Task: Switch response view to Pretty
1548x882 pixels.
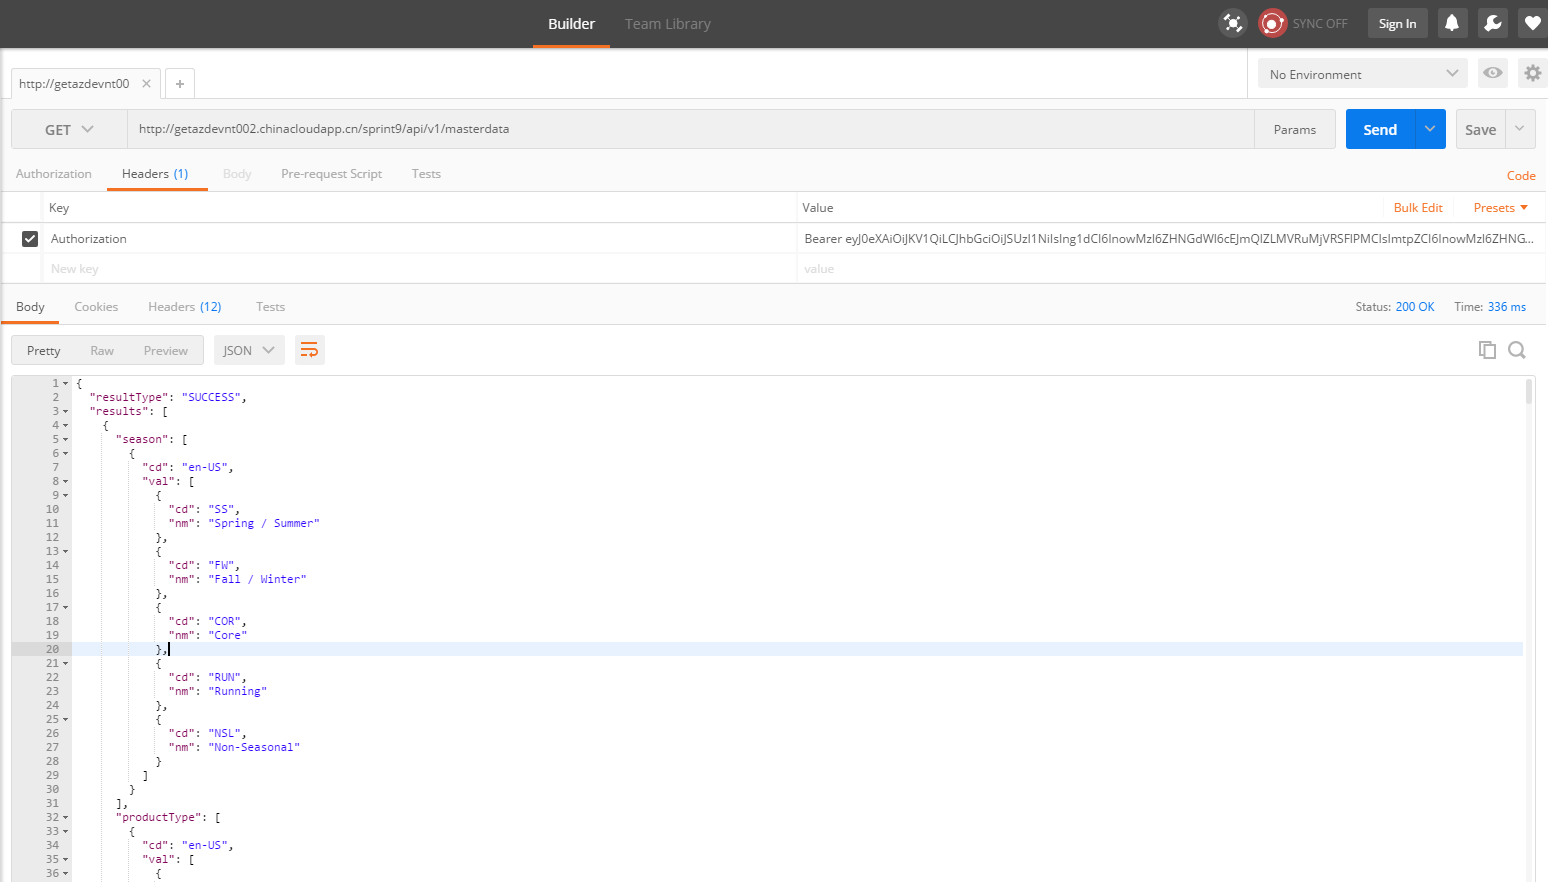Action: [44, 351]
